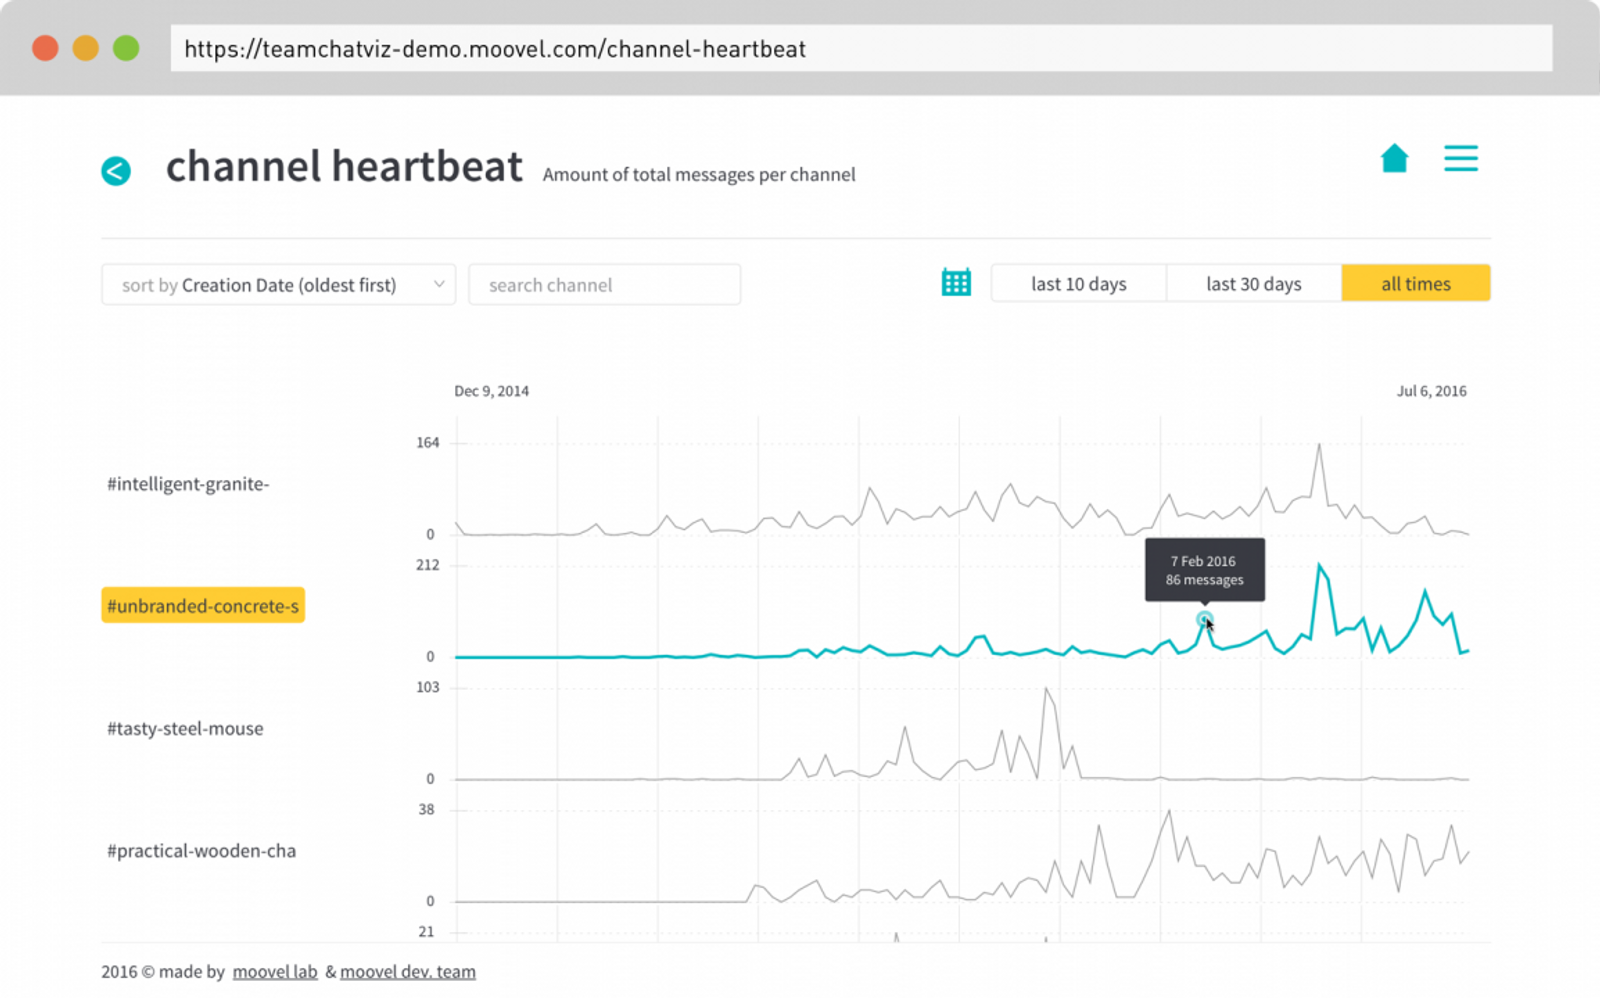Choose the all times range
This screenshot has height=998, width=1600.
pos(1415,284)
